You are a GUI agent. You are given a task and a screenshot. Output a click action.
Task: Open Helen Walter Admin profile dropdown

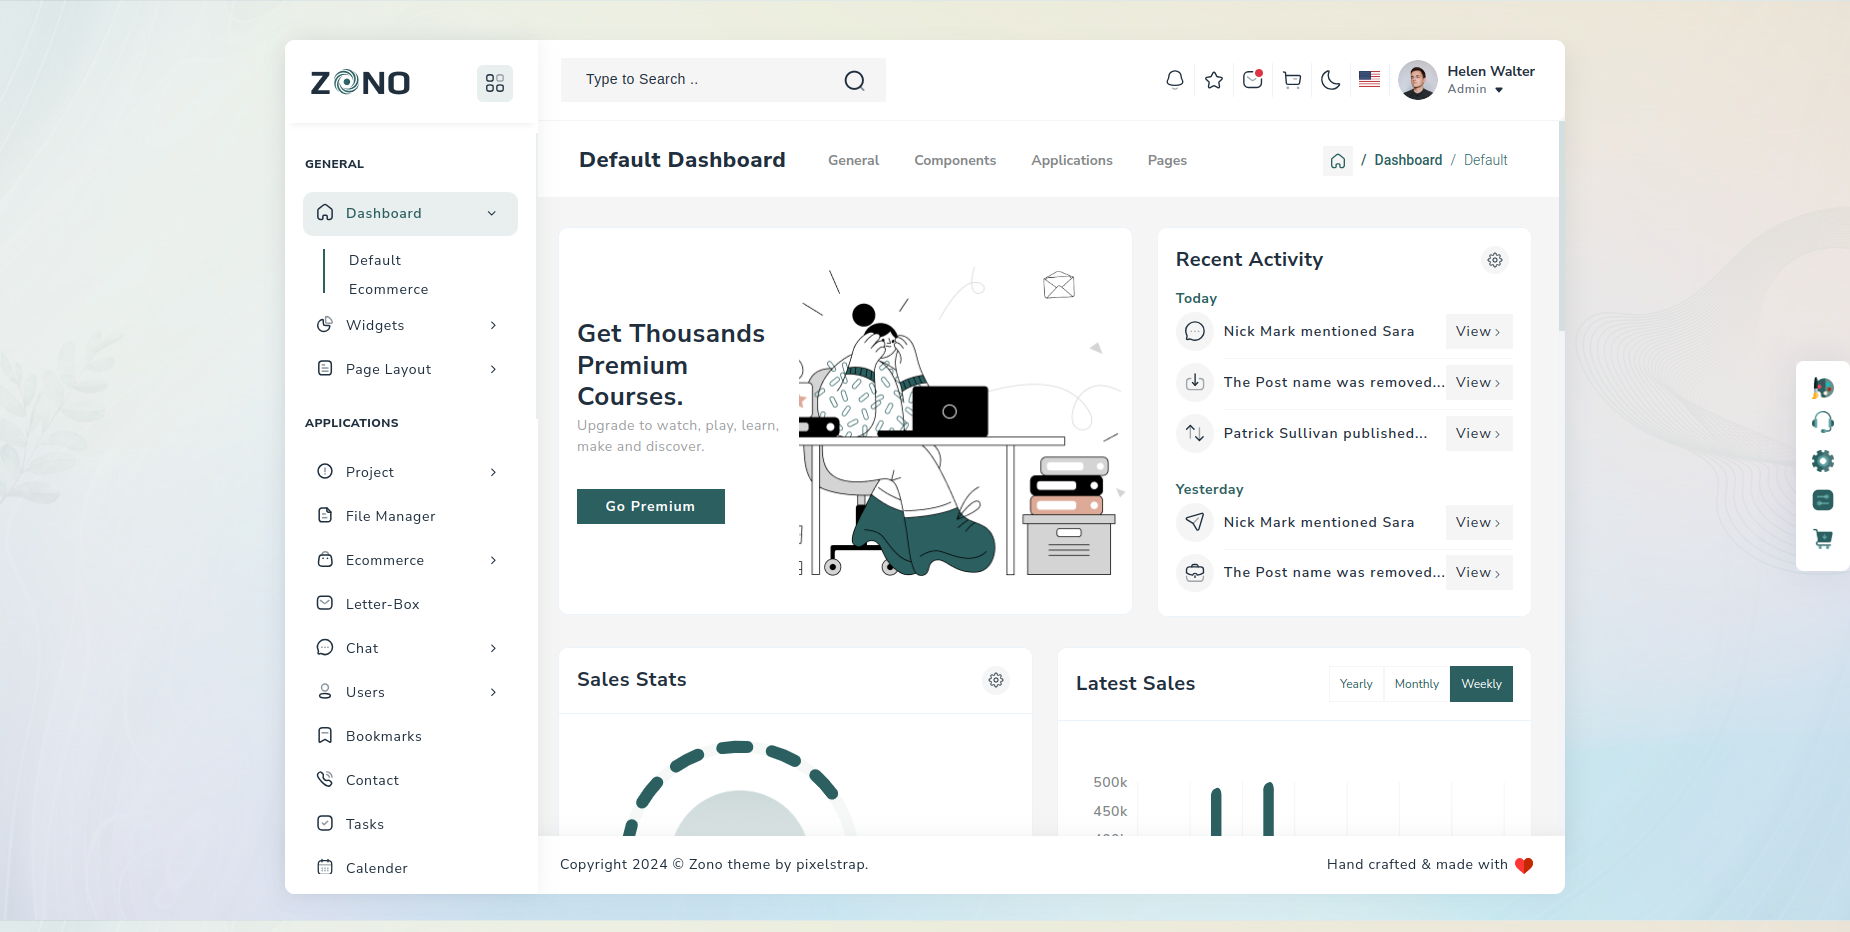point(1467,80)
